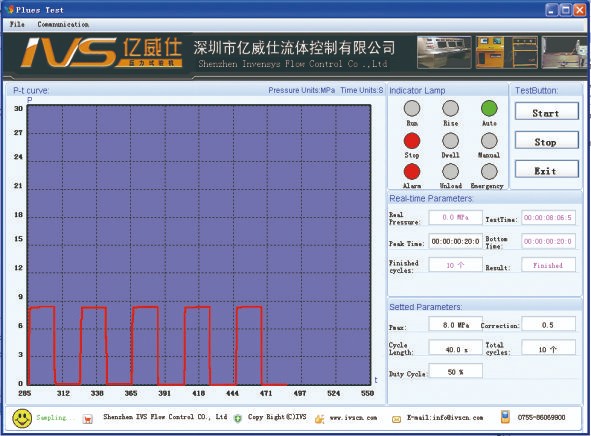The image size is (591, 436).
Task: Click the Start test button
Action: (547, 112)
